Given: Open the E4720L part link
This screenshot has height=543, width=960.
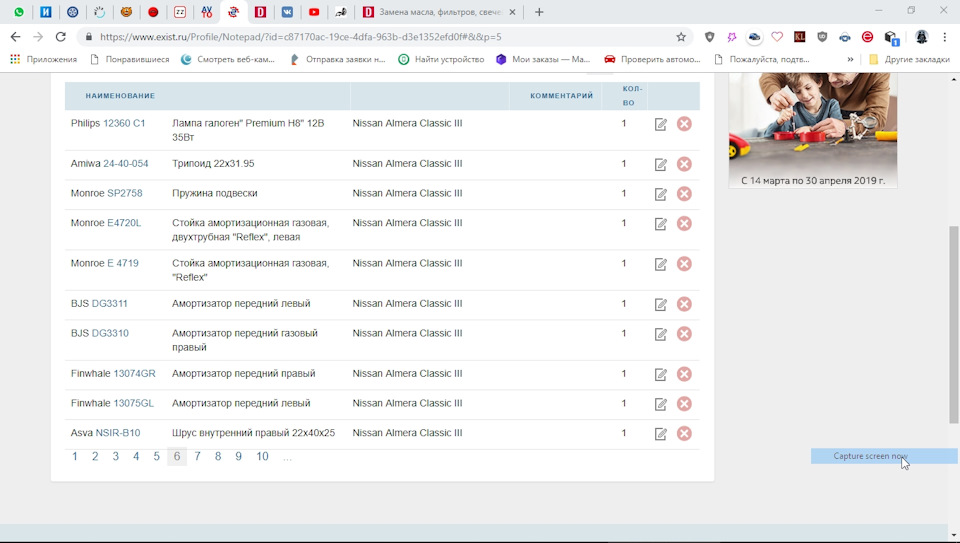Looking at the screenshot, I should [x=124, y=223].
